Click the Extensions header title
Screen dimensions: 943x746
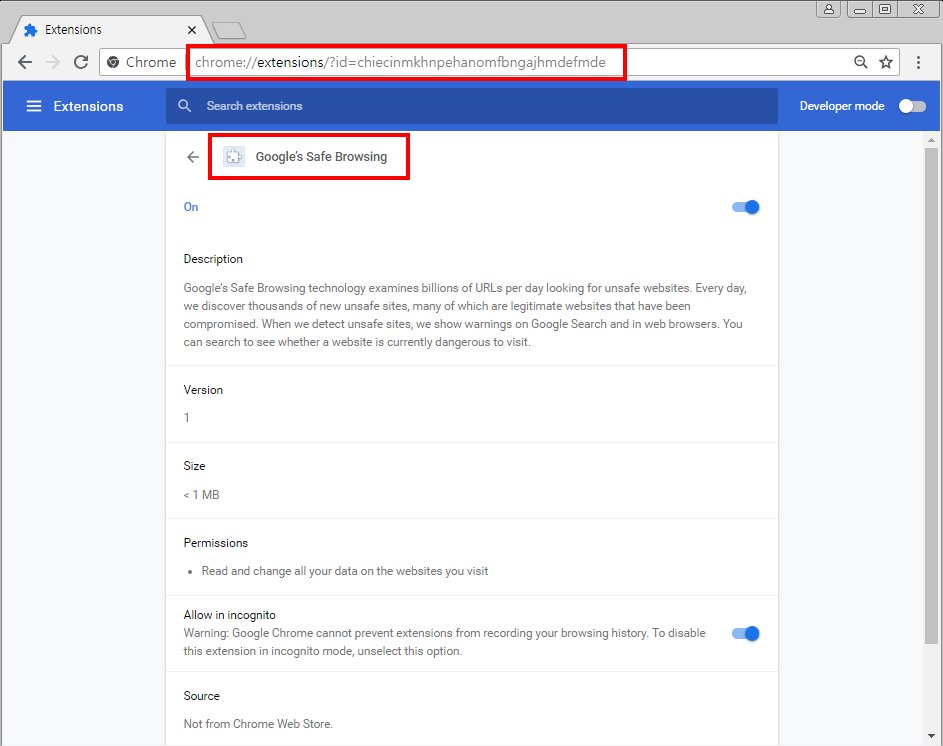(x=88, y=106)
